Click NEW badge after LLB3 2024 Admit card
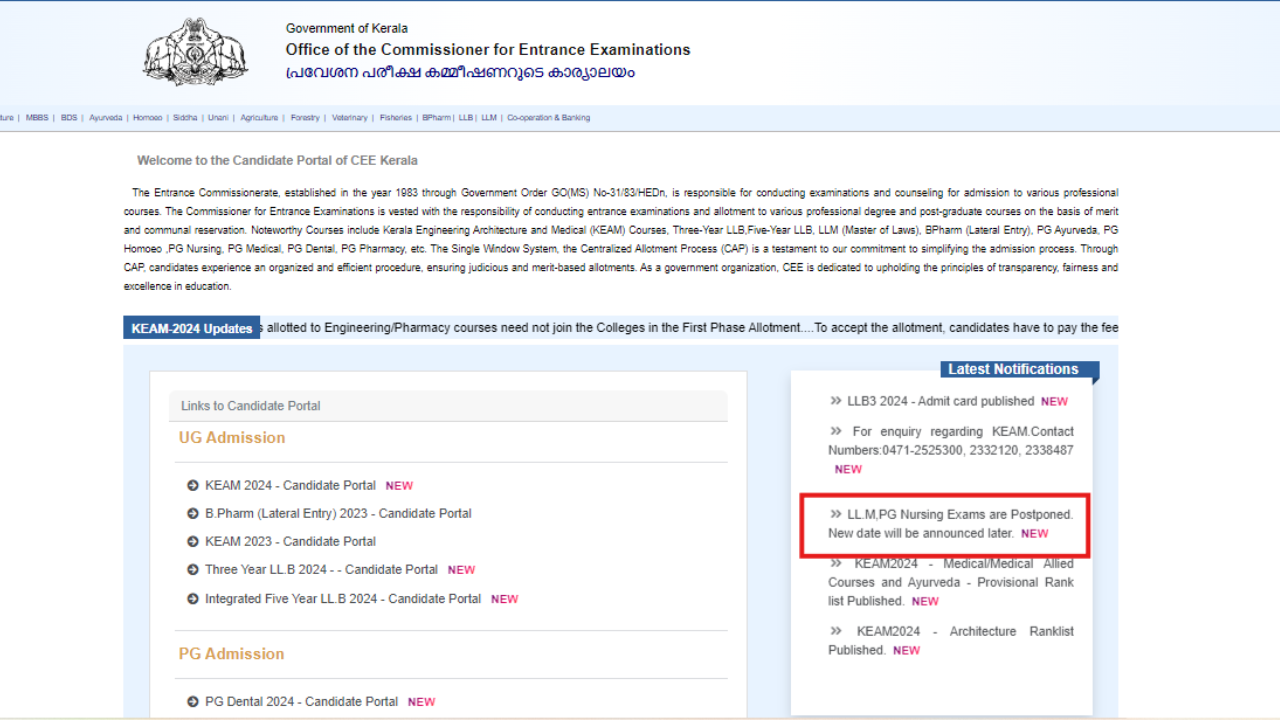1280x720 pixels. click(1054, 402)
